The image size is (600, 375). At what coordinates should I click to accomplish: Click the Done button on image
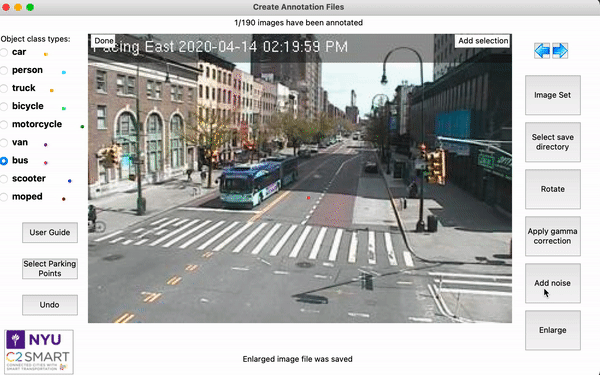coord(104,41)
